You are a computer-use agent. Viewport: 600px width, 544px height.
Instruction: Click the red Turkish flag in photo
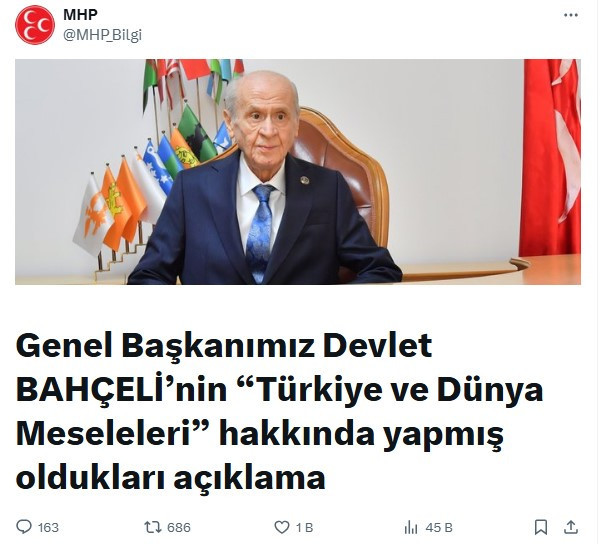pos(550,157)
